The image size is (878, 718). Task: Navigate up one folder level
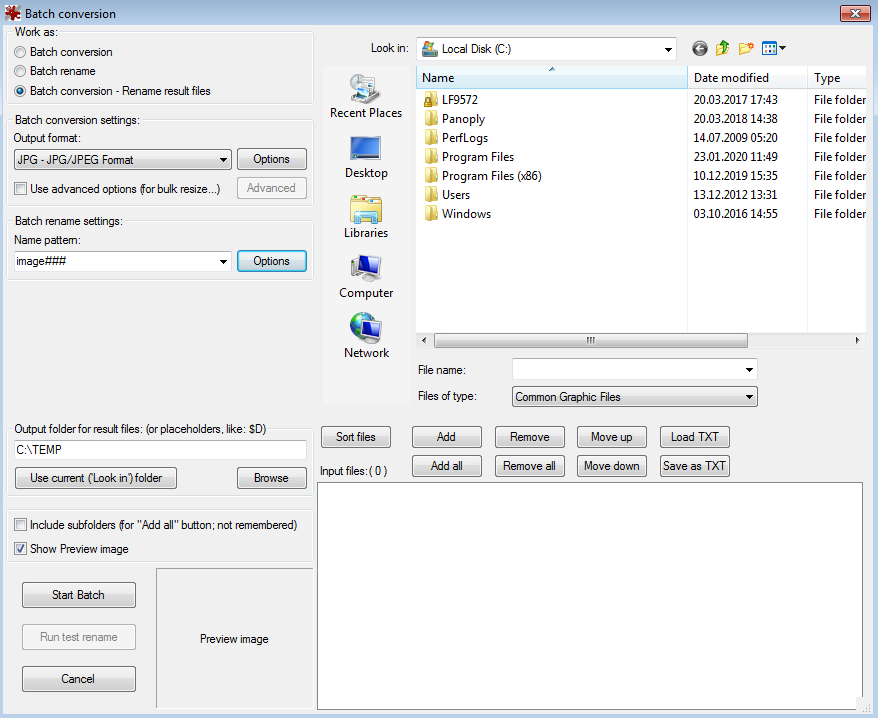tap(721, 48)
